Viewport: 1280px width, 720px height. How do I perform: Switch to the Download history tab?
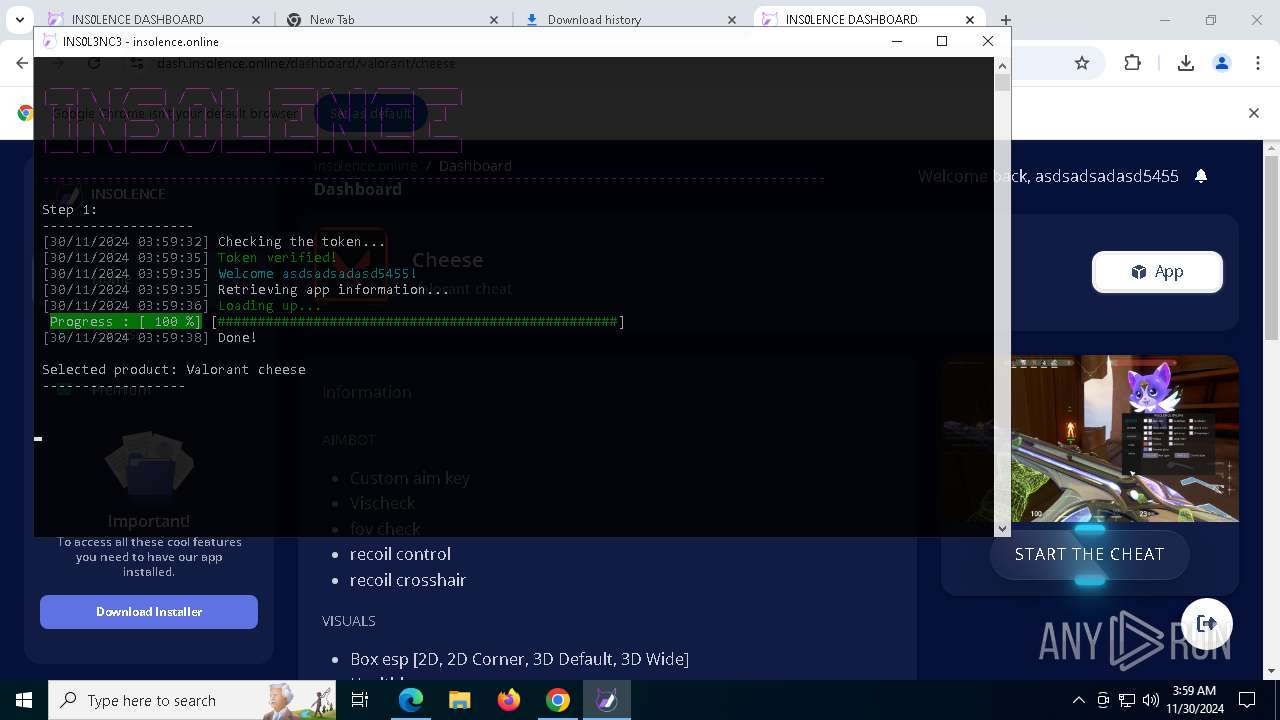point(630,19)
